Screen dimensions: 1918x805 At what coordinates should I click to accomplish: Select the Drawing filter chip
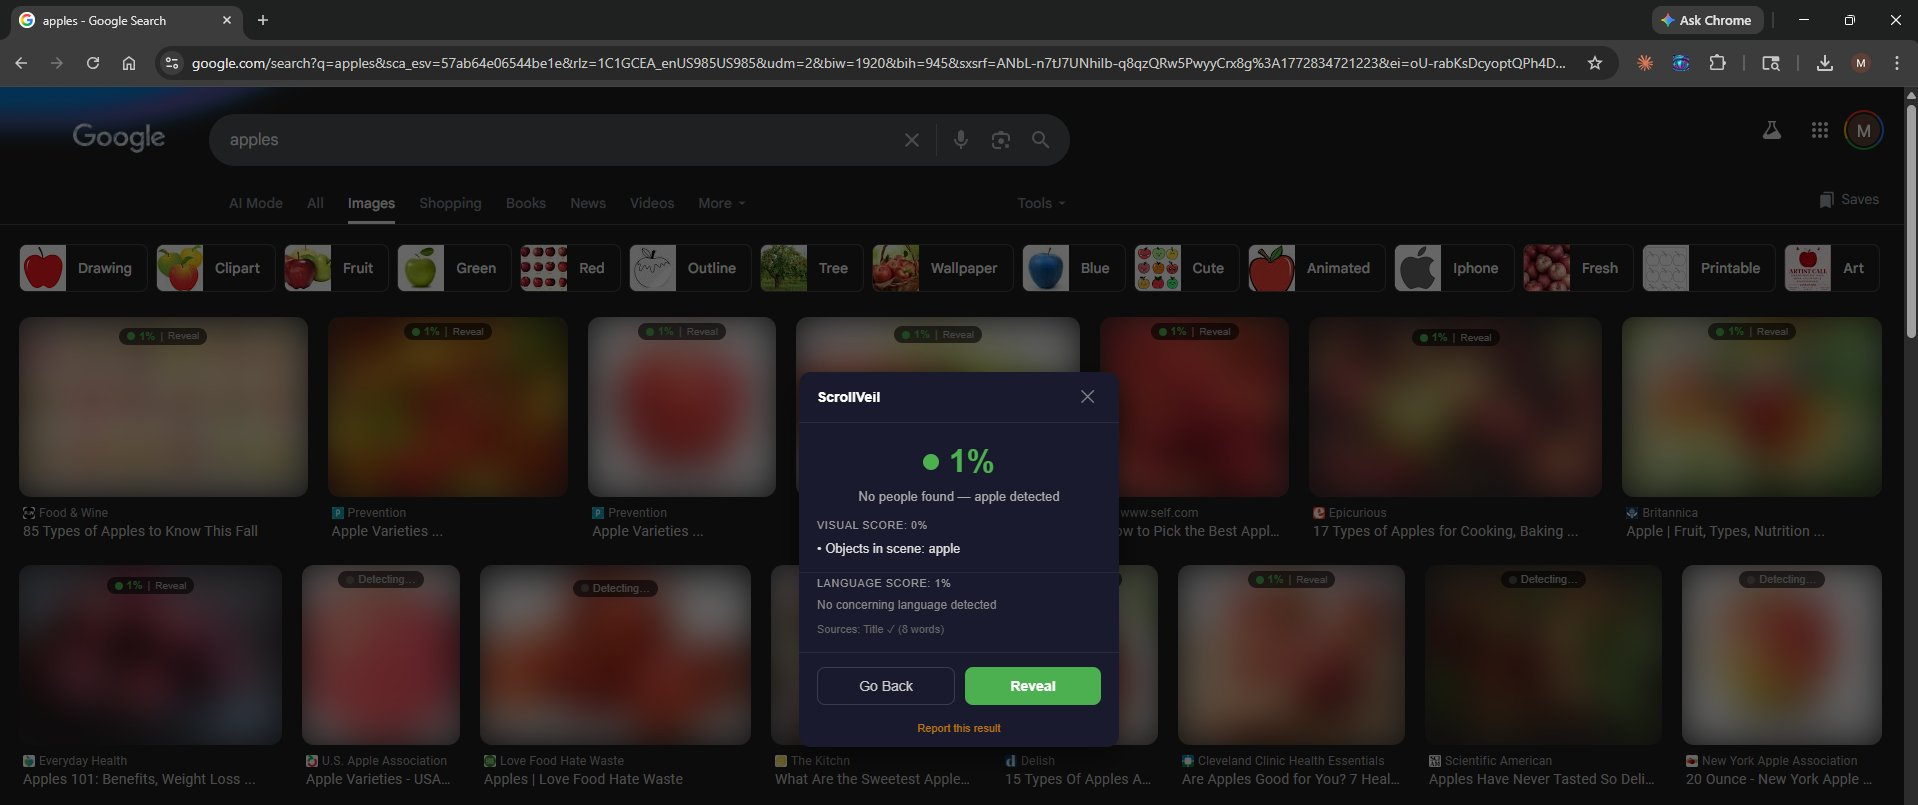pos(83,268)
